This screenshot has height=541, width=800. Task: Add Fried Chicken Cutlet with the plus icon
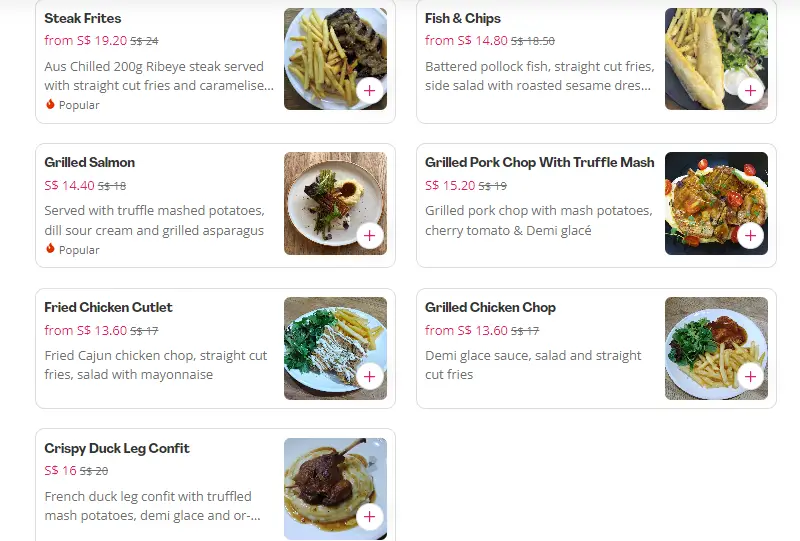click(370, 377)
